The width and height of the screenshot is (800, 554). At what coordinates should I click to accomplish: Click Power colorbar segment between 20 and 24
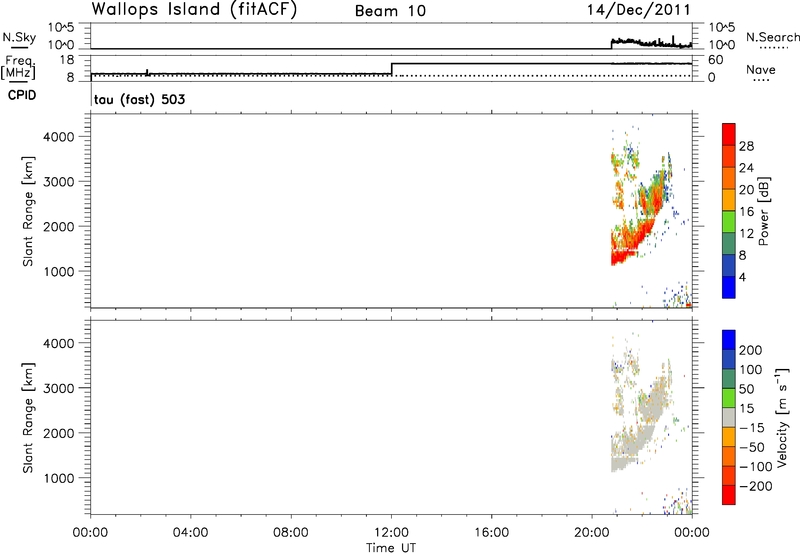coord(729,178)
